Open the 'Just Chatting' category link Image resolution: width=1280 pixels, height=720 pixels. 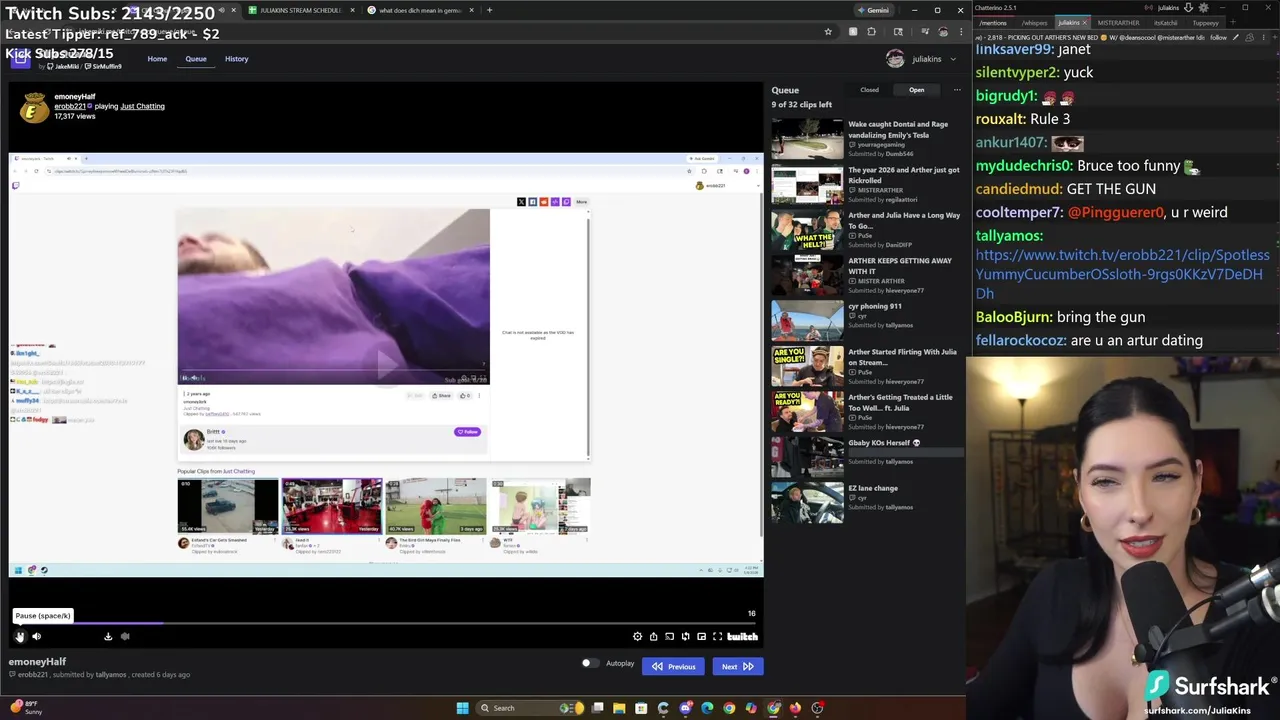pos(142,106)
